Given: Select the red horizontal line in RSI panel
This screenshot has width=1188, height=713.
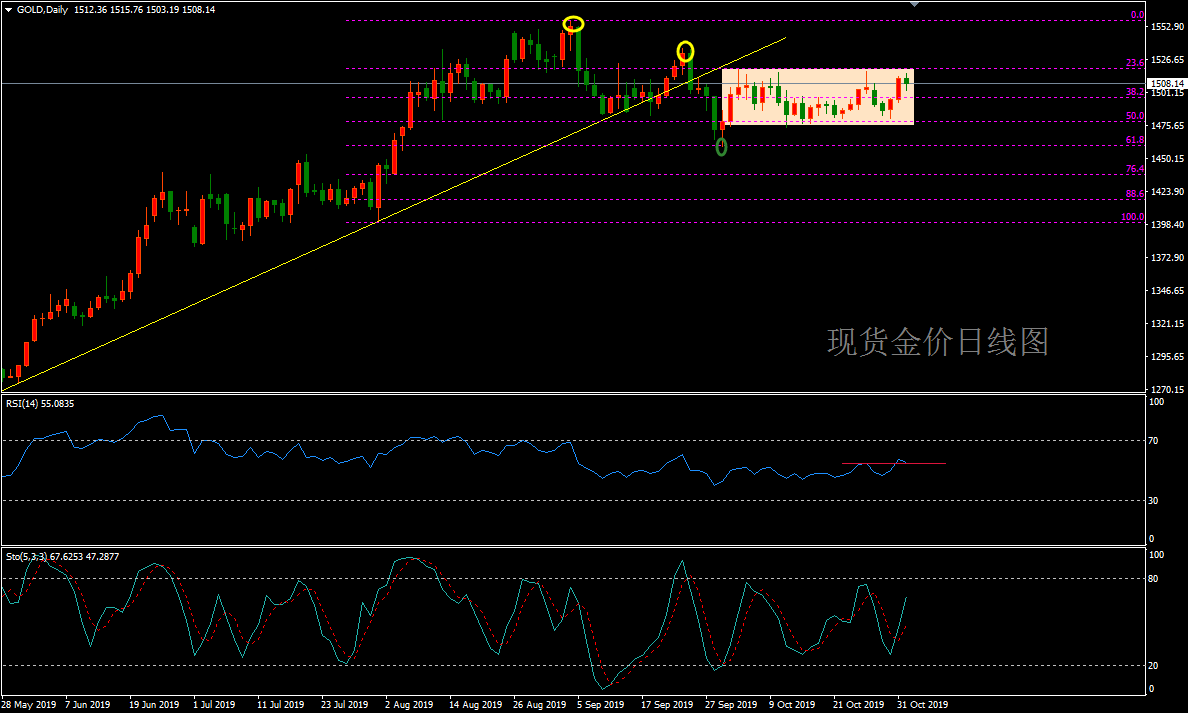Looking at the screenshot, I should pyautogui.click(x=893, y=463).
